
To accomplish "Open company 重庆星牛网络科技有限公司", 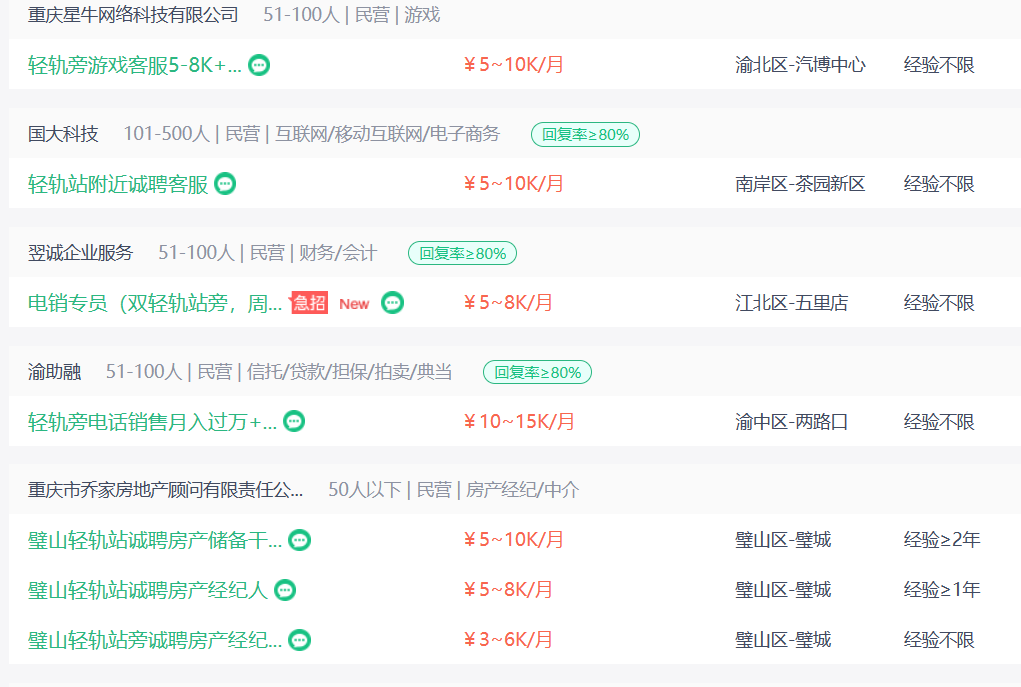I will point(133,15).
